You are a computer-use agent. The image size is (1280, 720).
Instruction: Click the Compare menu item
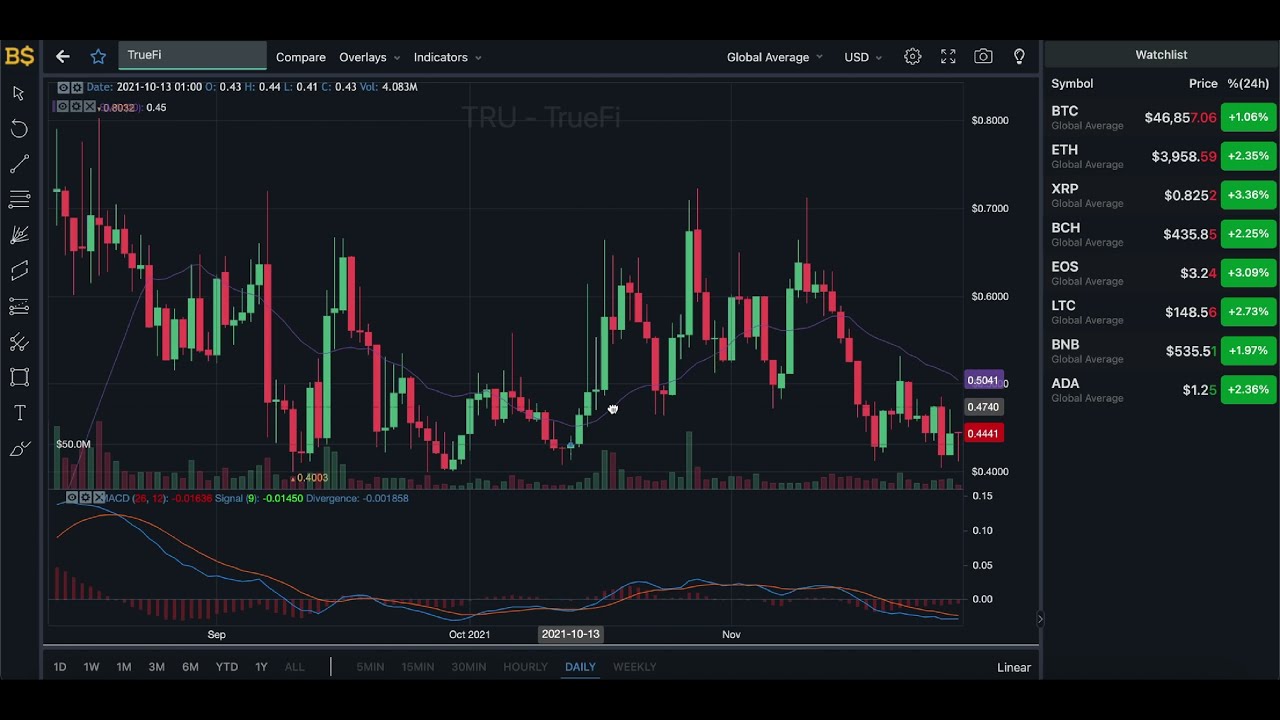point(301,57)
